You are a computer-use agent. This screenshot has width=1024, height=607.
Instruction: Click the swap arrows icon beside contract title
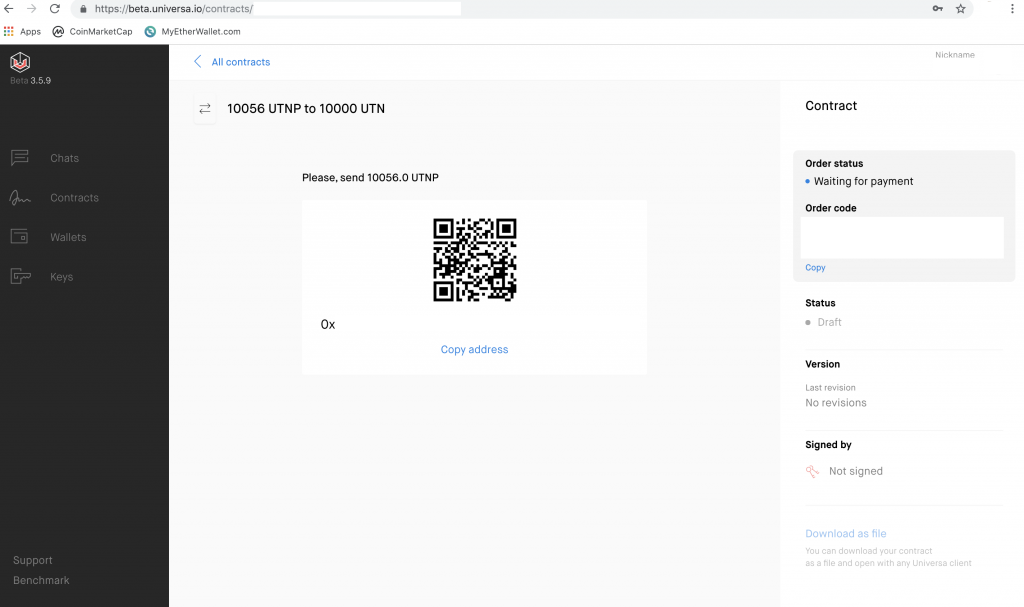click(x=205, y=108)
